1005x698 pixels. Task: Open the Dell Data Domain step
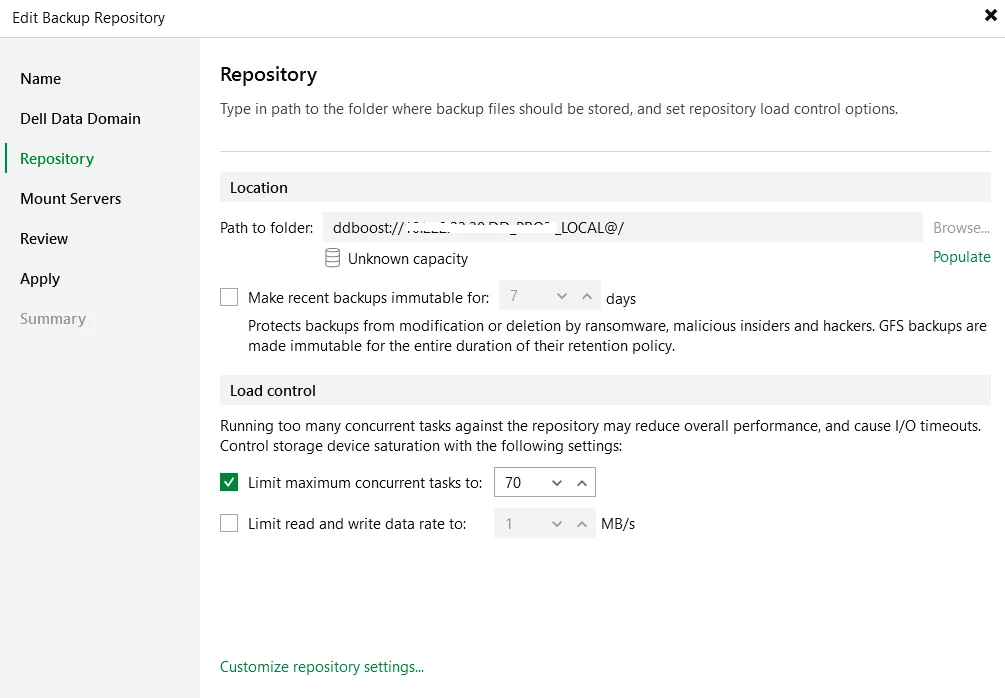coord(80,119)
